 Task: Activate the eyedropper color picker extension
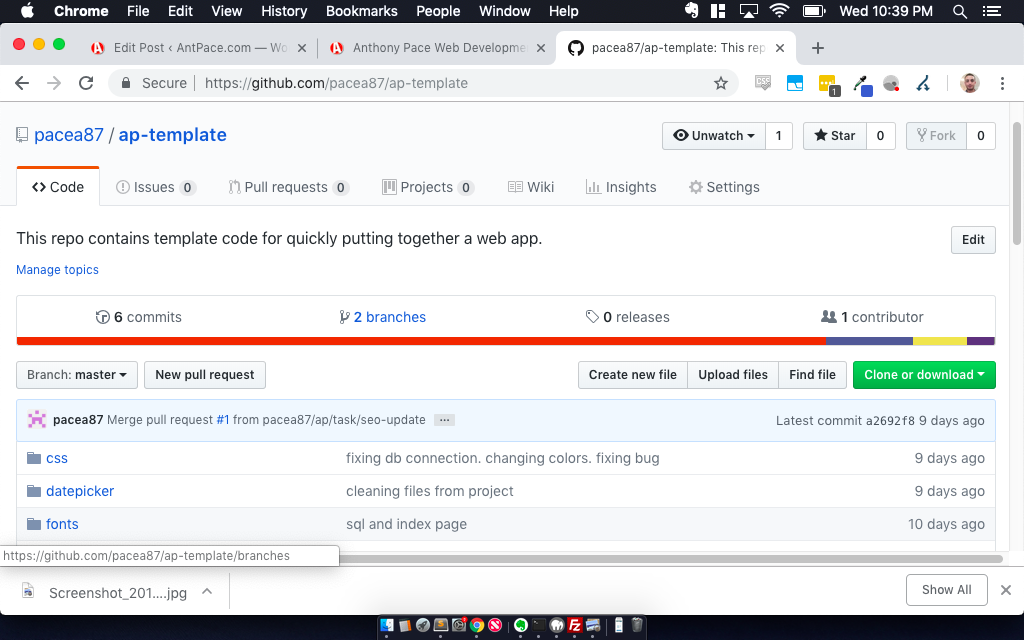[862, 85]
